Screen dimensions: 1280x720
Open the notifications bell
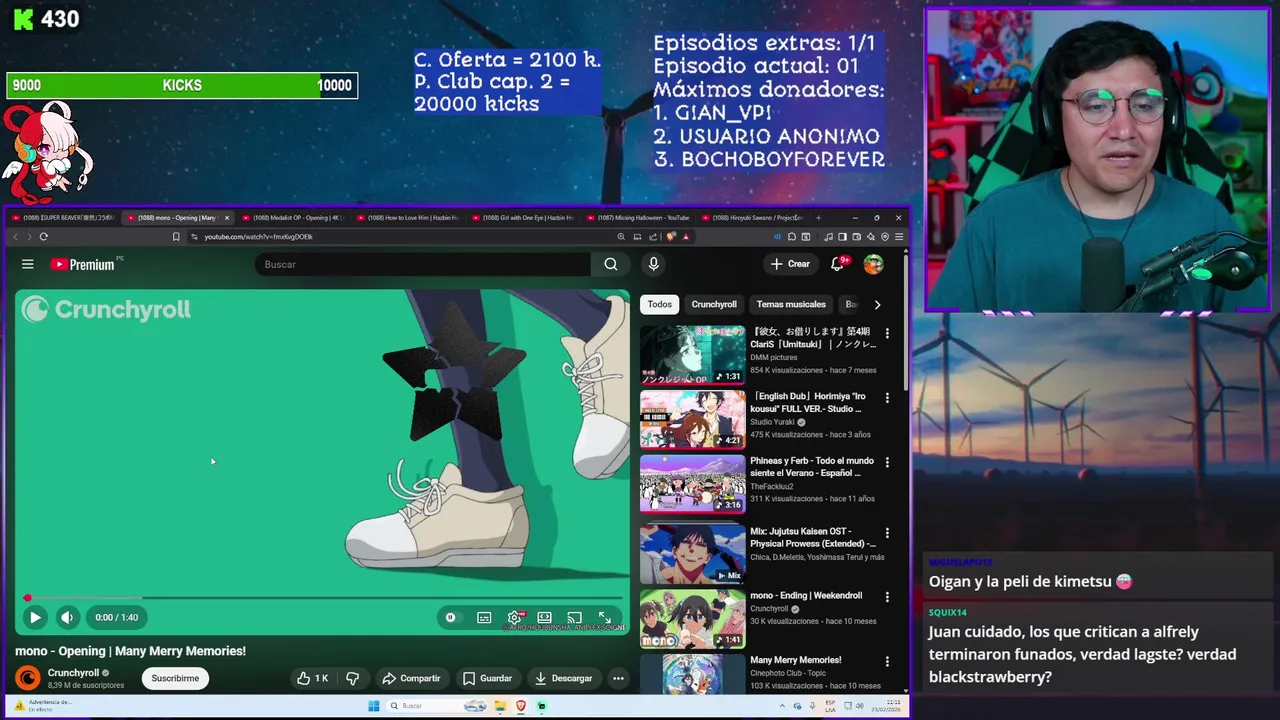click(x=838, y=264)
